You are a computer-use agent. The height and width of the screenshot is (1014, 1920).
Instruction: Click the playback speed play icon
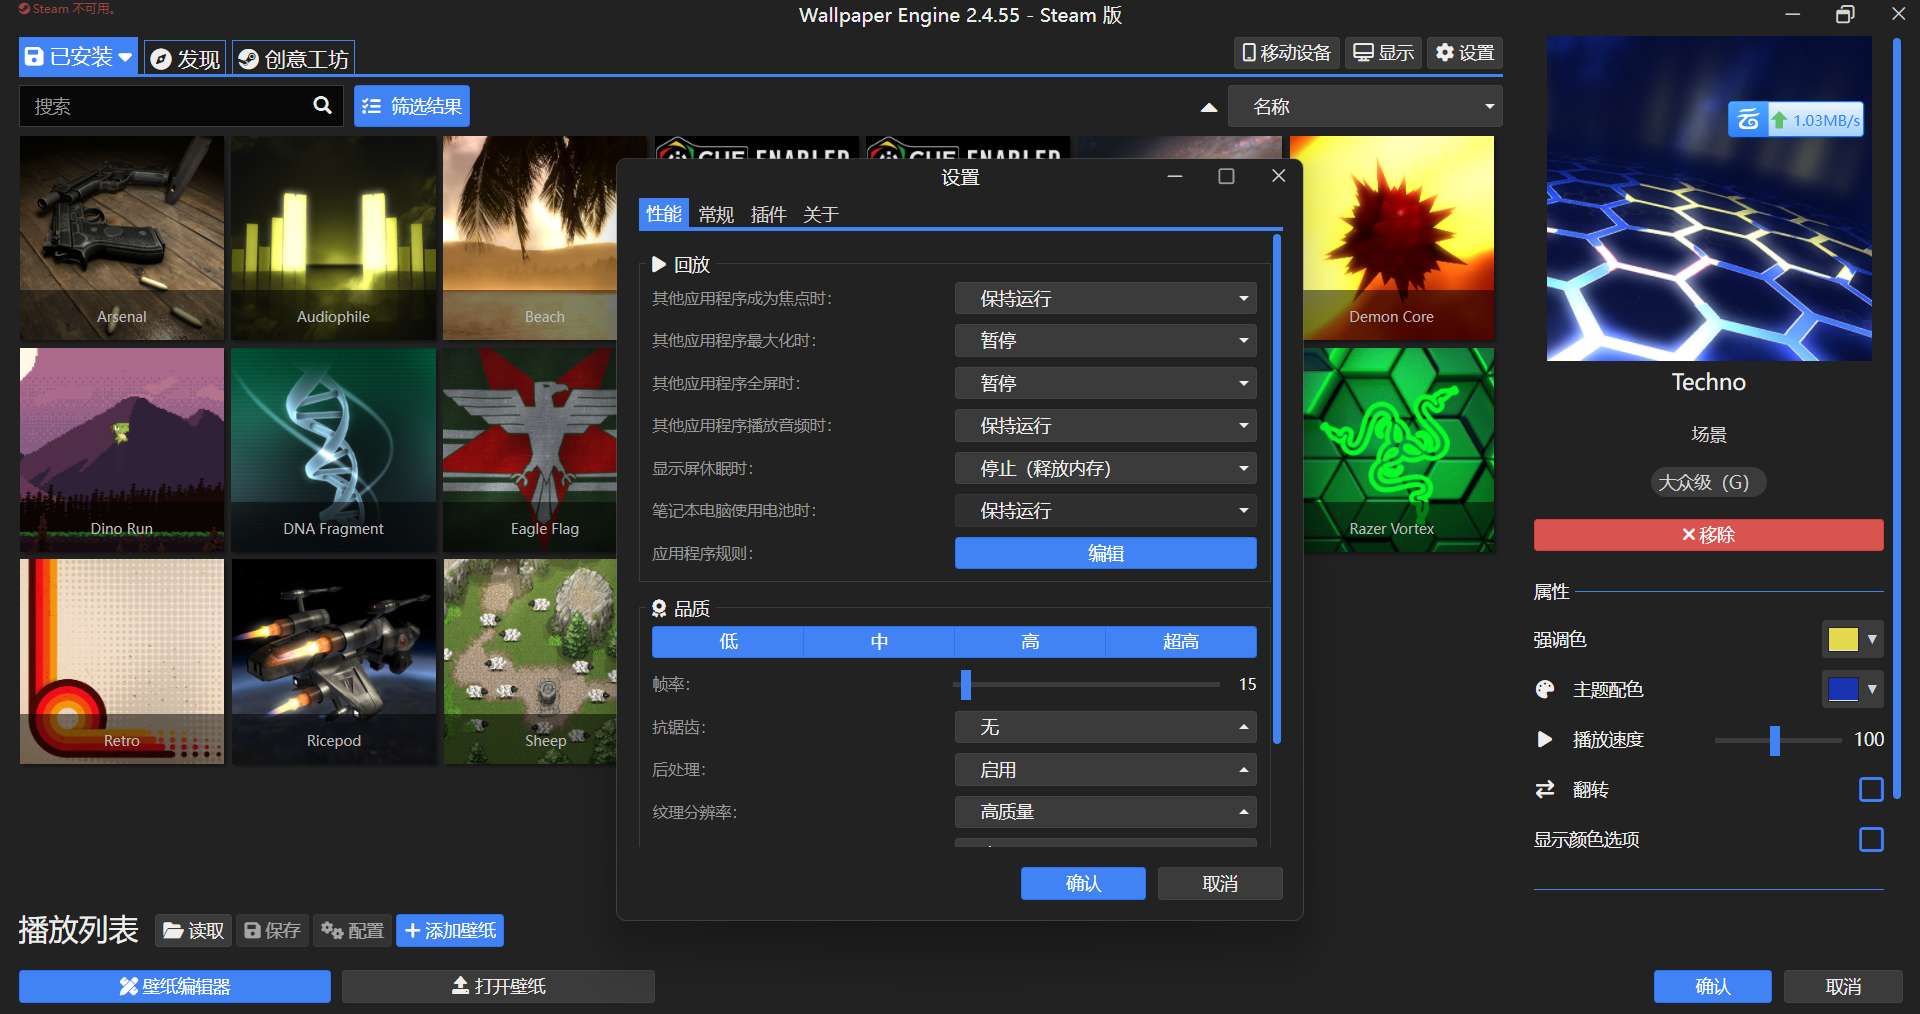tap(1545, 739)
